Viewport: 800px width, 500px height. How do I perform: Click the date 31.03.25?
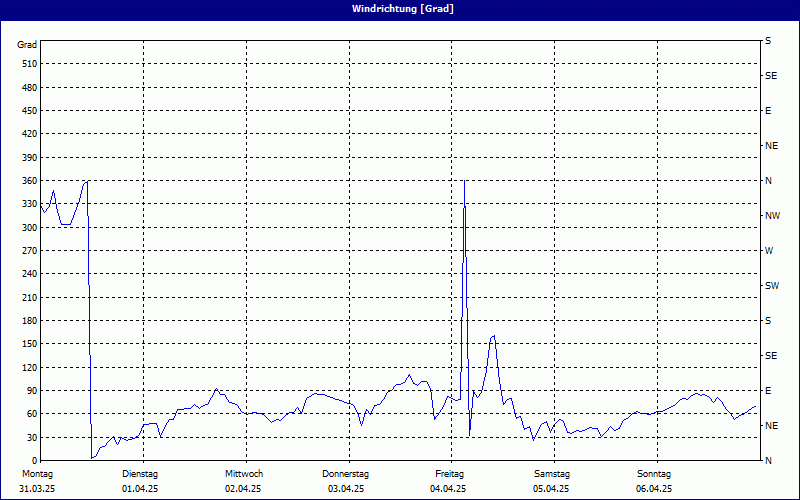(x=37, y=489)
